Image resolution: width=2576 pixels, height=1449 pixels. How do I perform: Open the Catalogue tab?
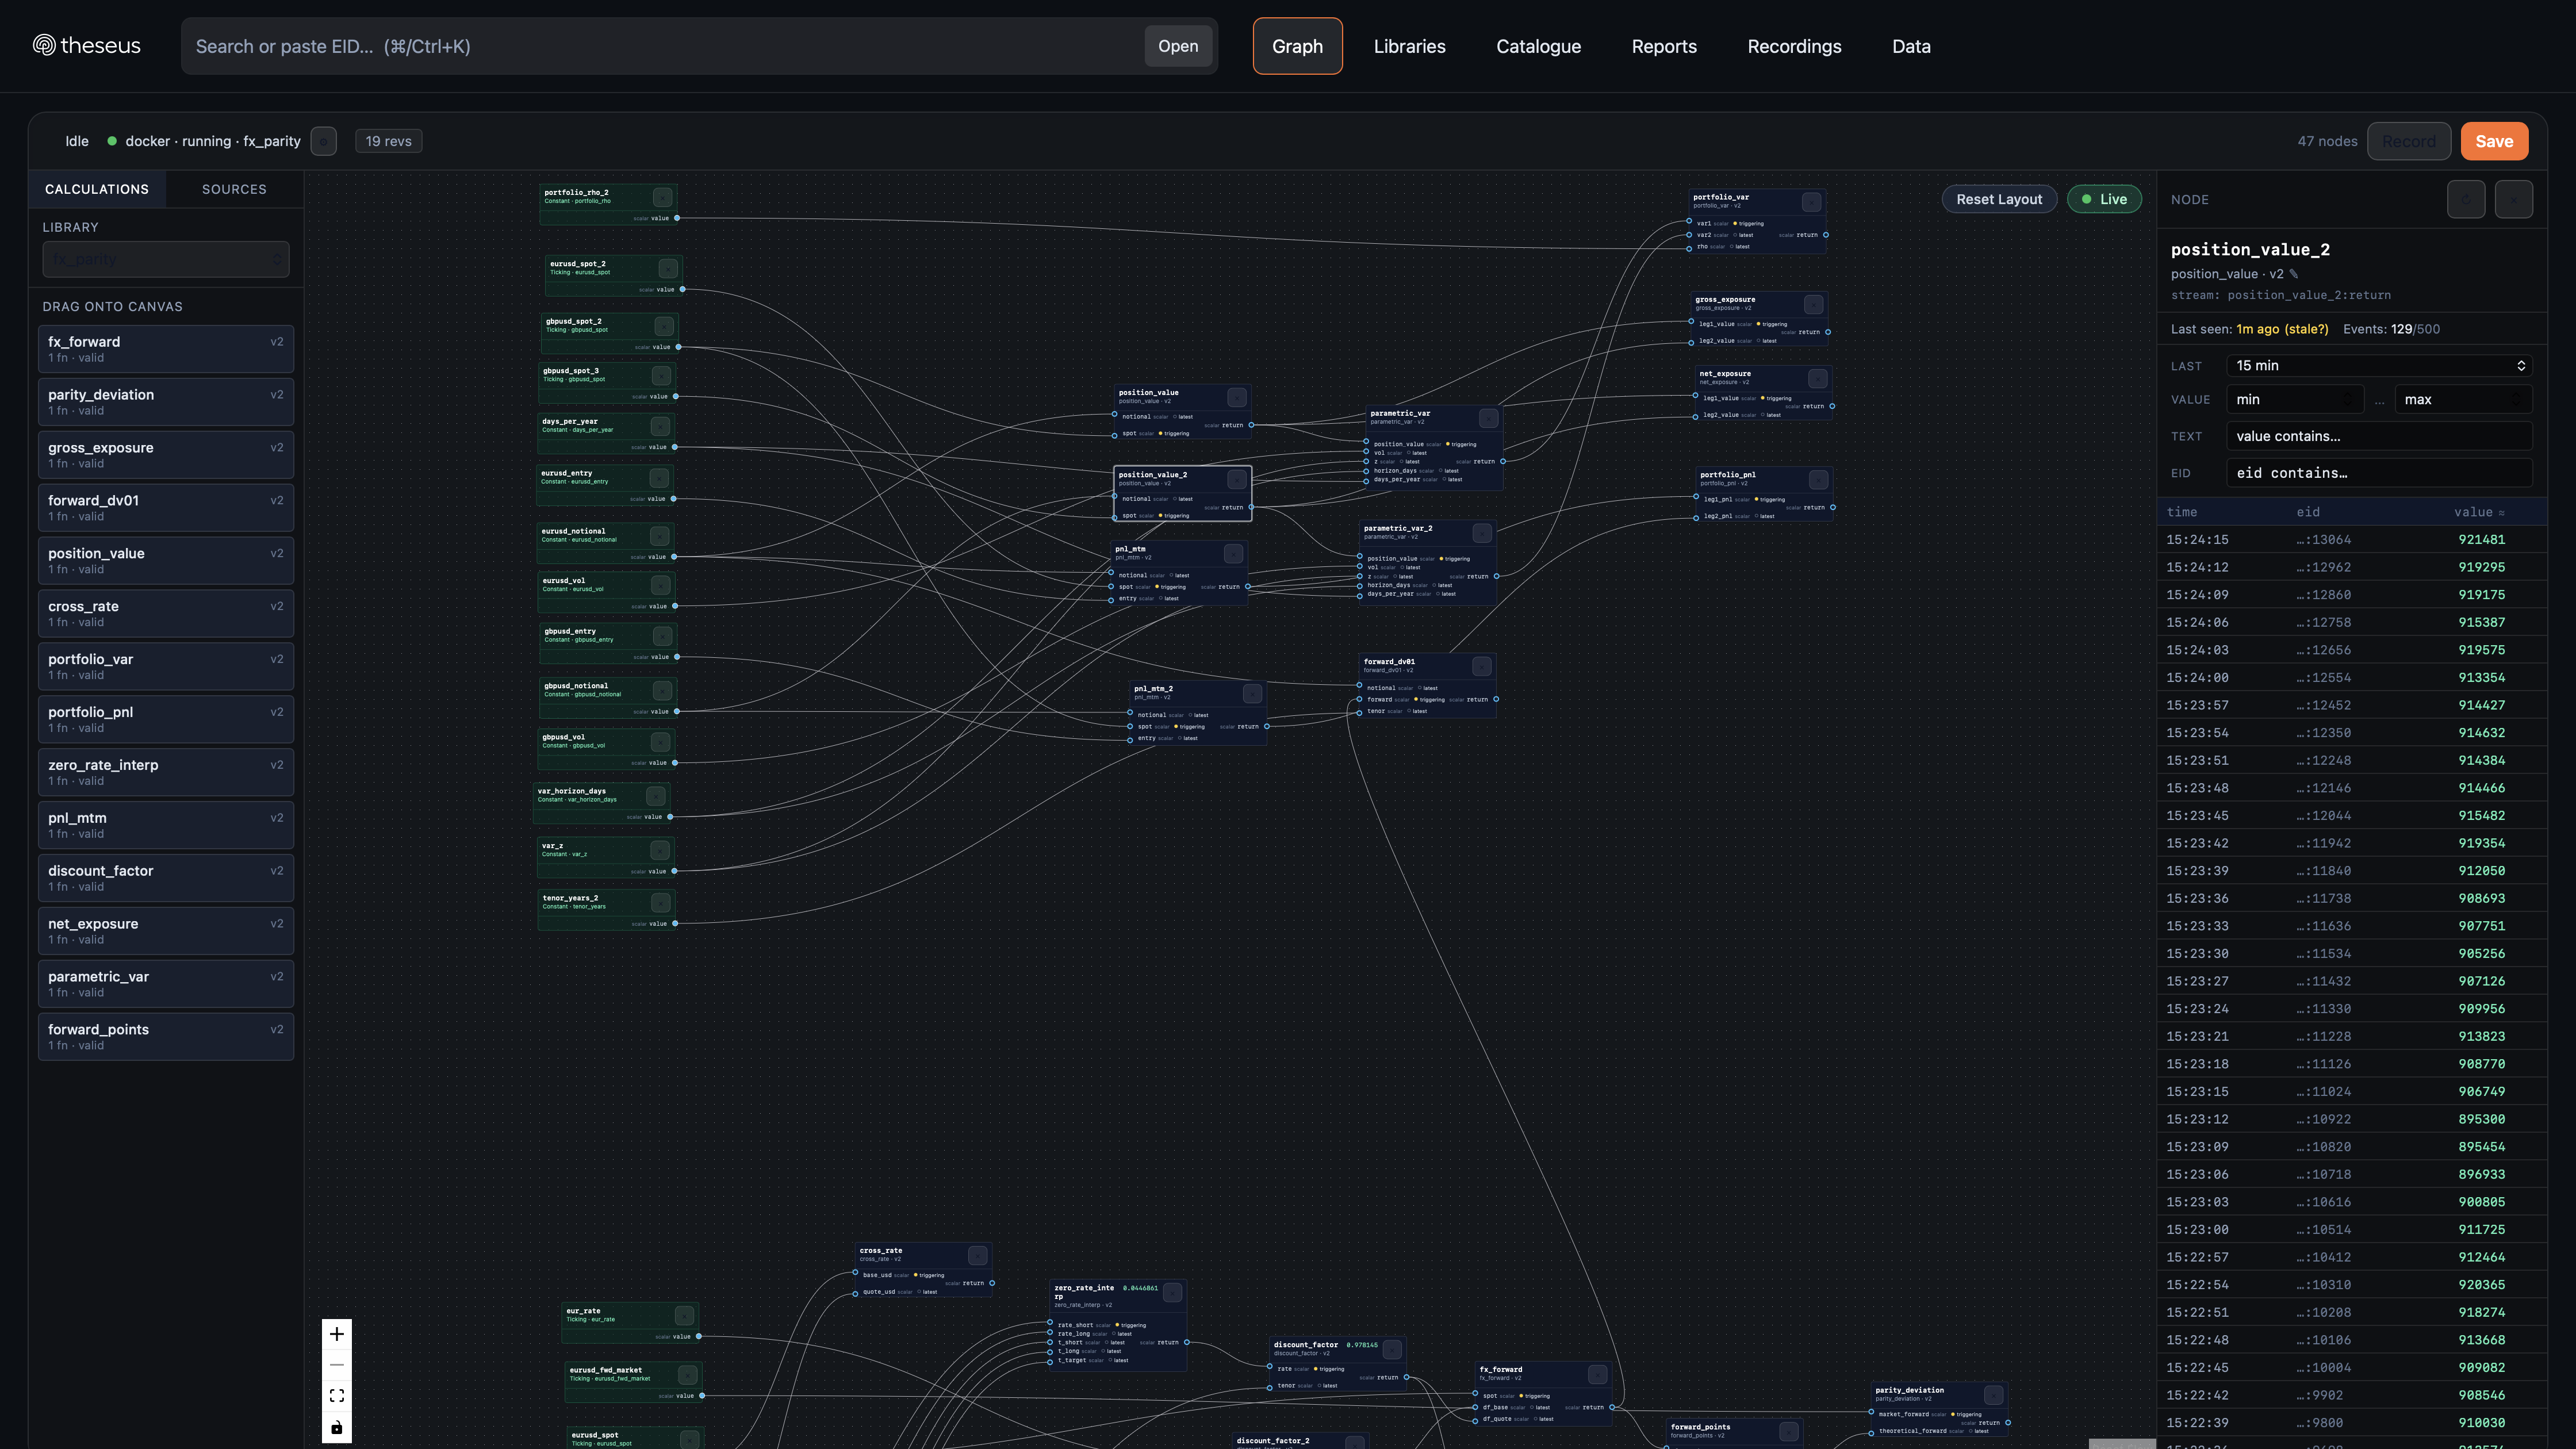1538,46
